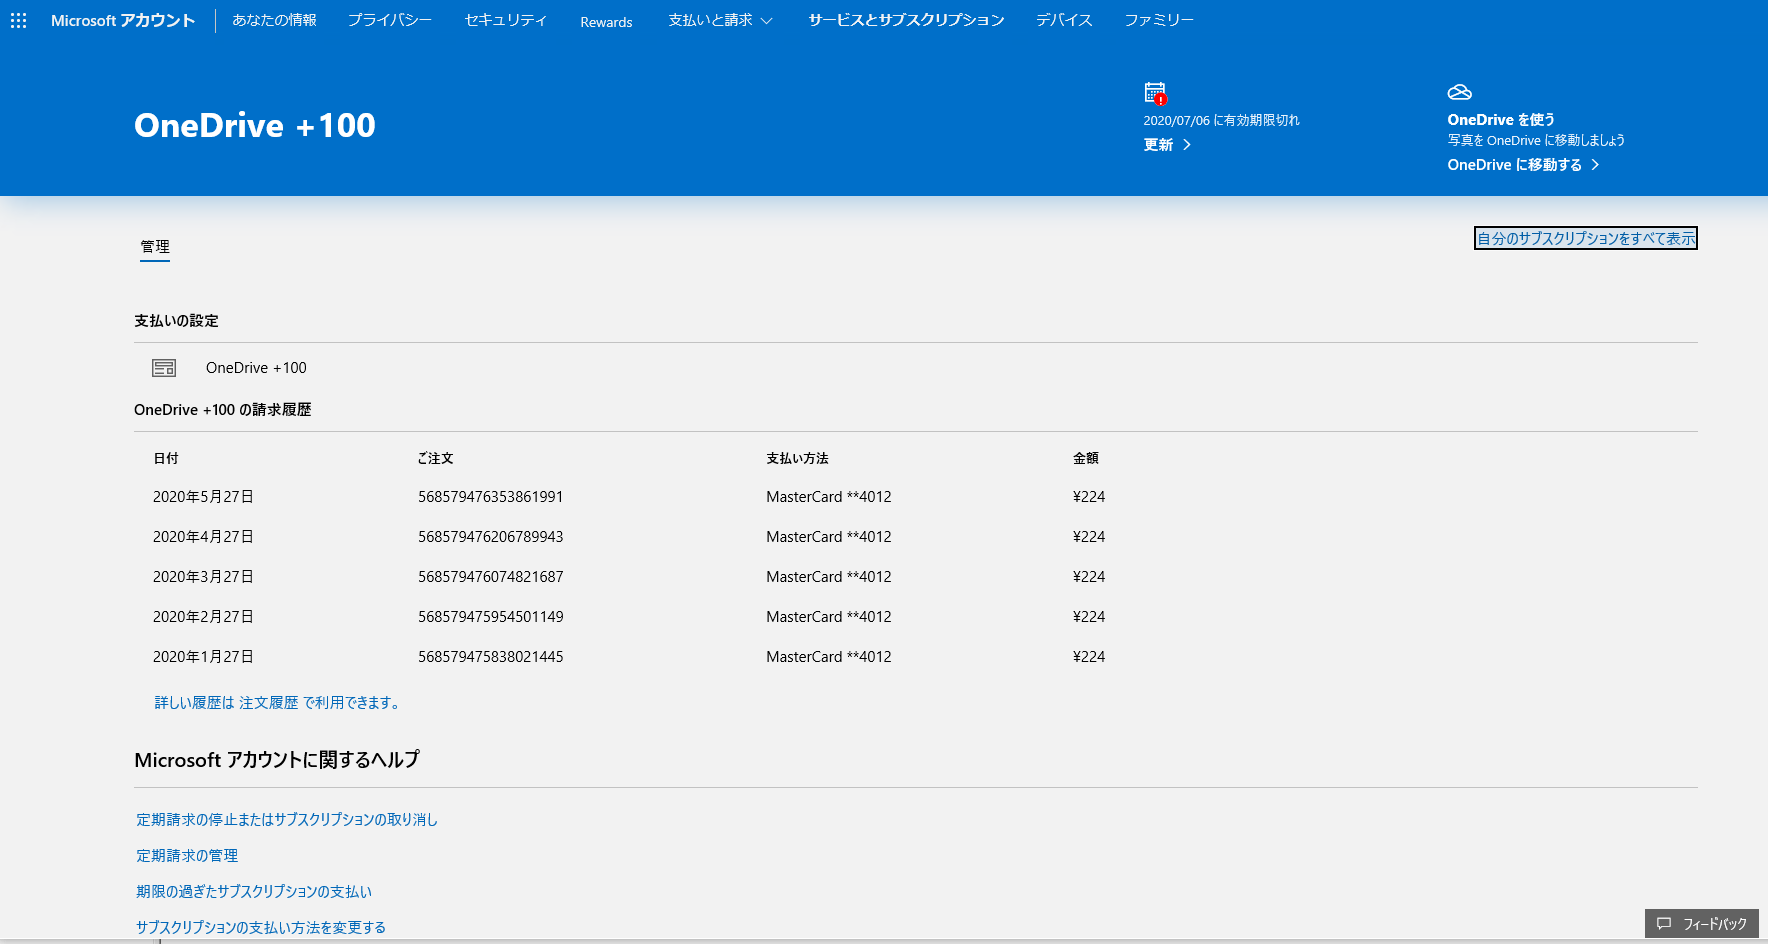The height and width of the screenshot is (944, 1768).
Task: Expand the 支払いと請求 dropdown menu
Action: pyautogui.click(x=720, y=20)
